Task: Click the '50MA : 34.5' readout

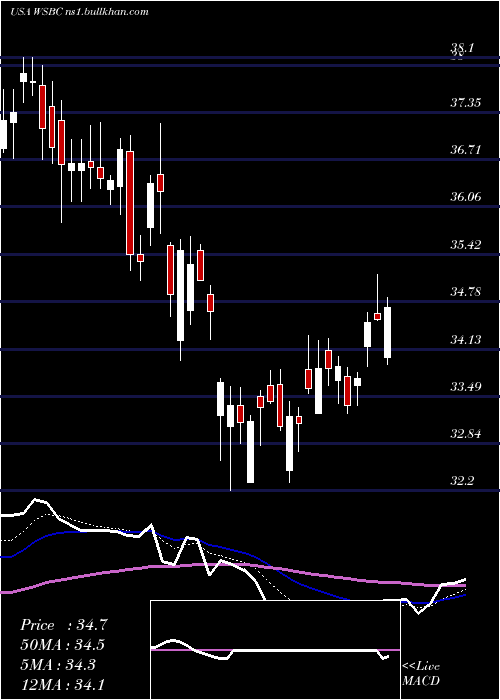Action: (x=63, y=645)
